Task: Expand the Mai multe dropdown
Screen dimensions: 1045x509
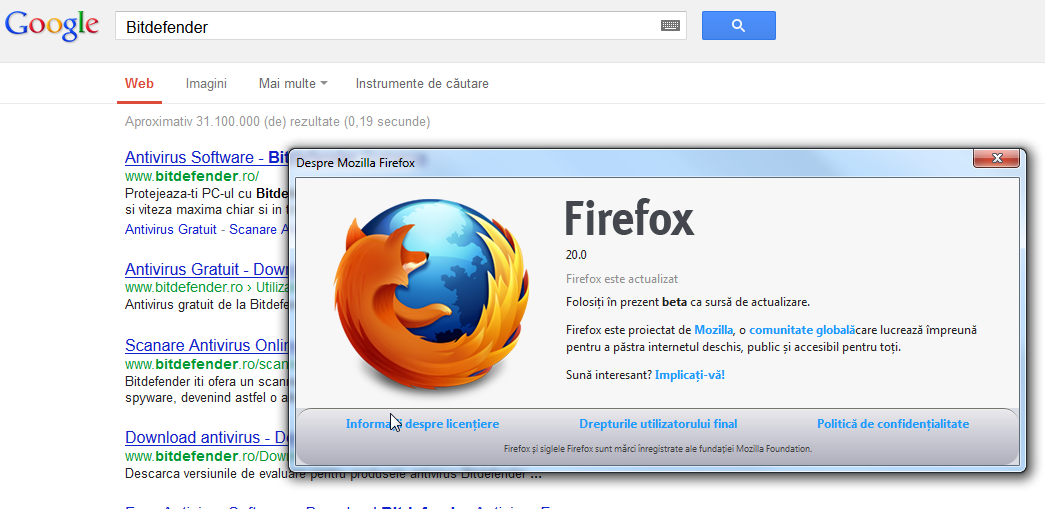Action: pos(293,84)
